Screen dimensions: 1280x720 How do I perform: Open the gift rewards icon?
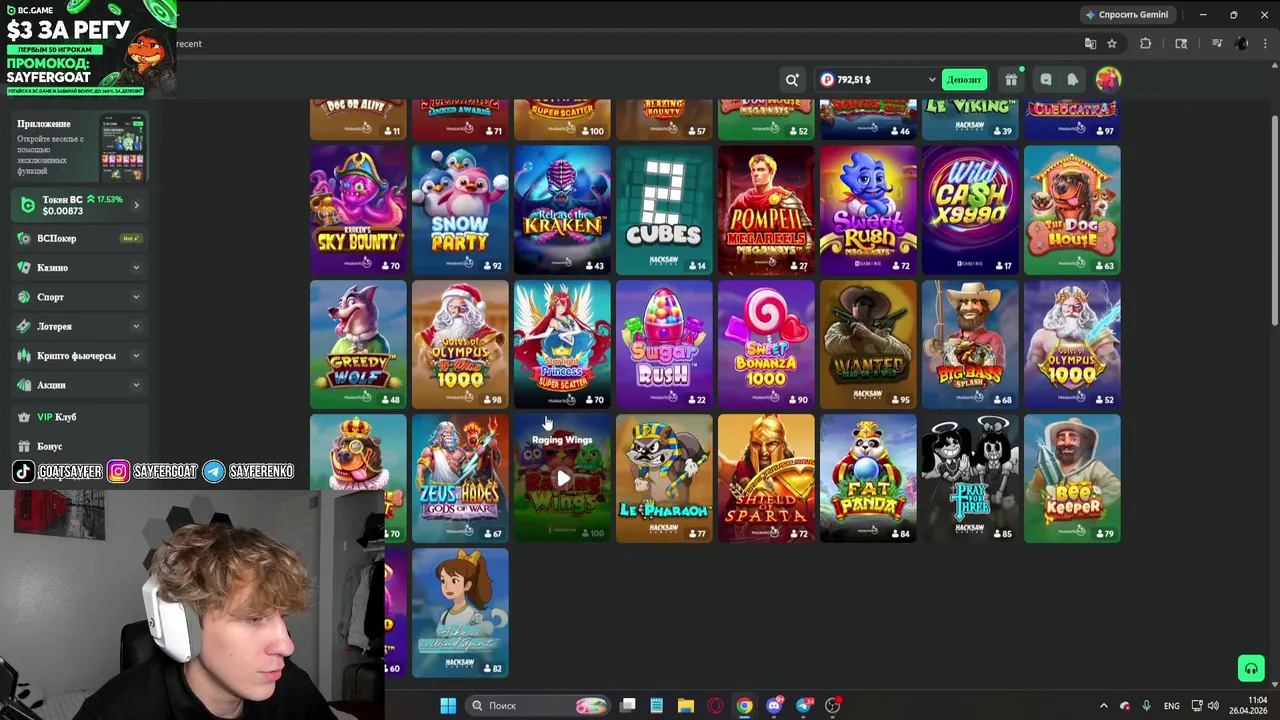1011,80
